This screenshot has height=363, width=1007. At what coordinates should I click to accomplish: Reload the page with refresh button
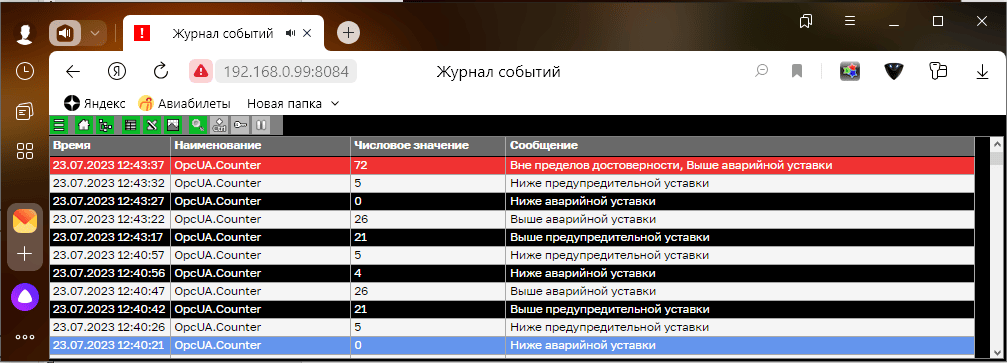pos(160,71)
